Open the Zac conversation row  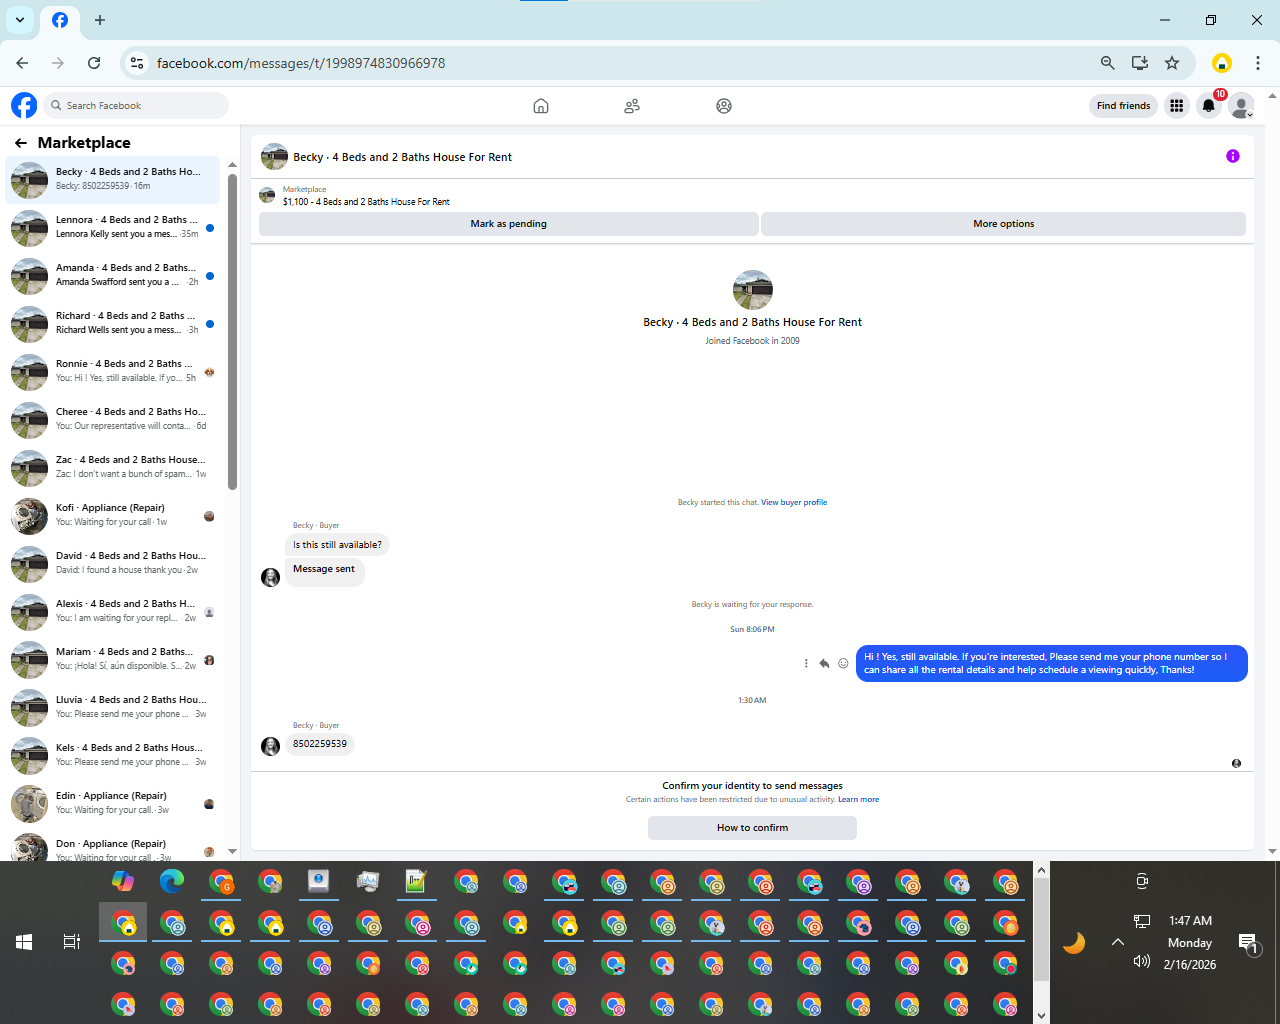click(x=112, y=467)
